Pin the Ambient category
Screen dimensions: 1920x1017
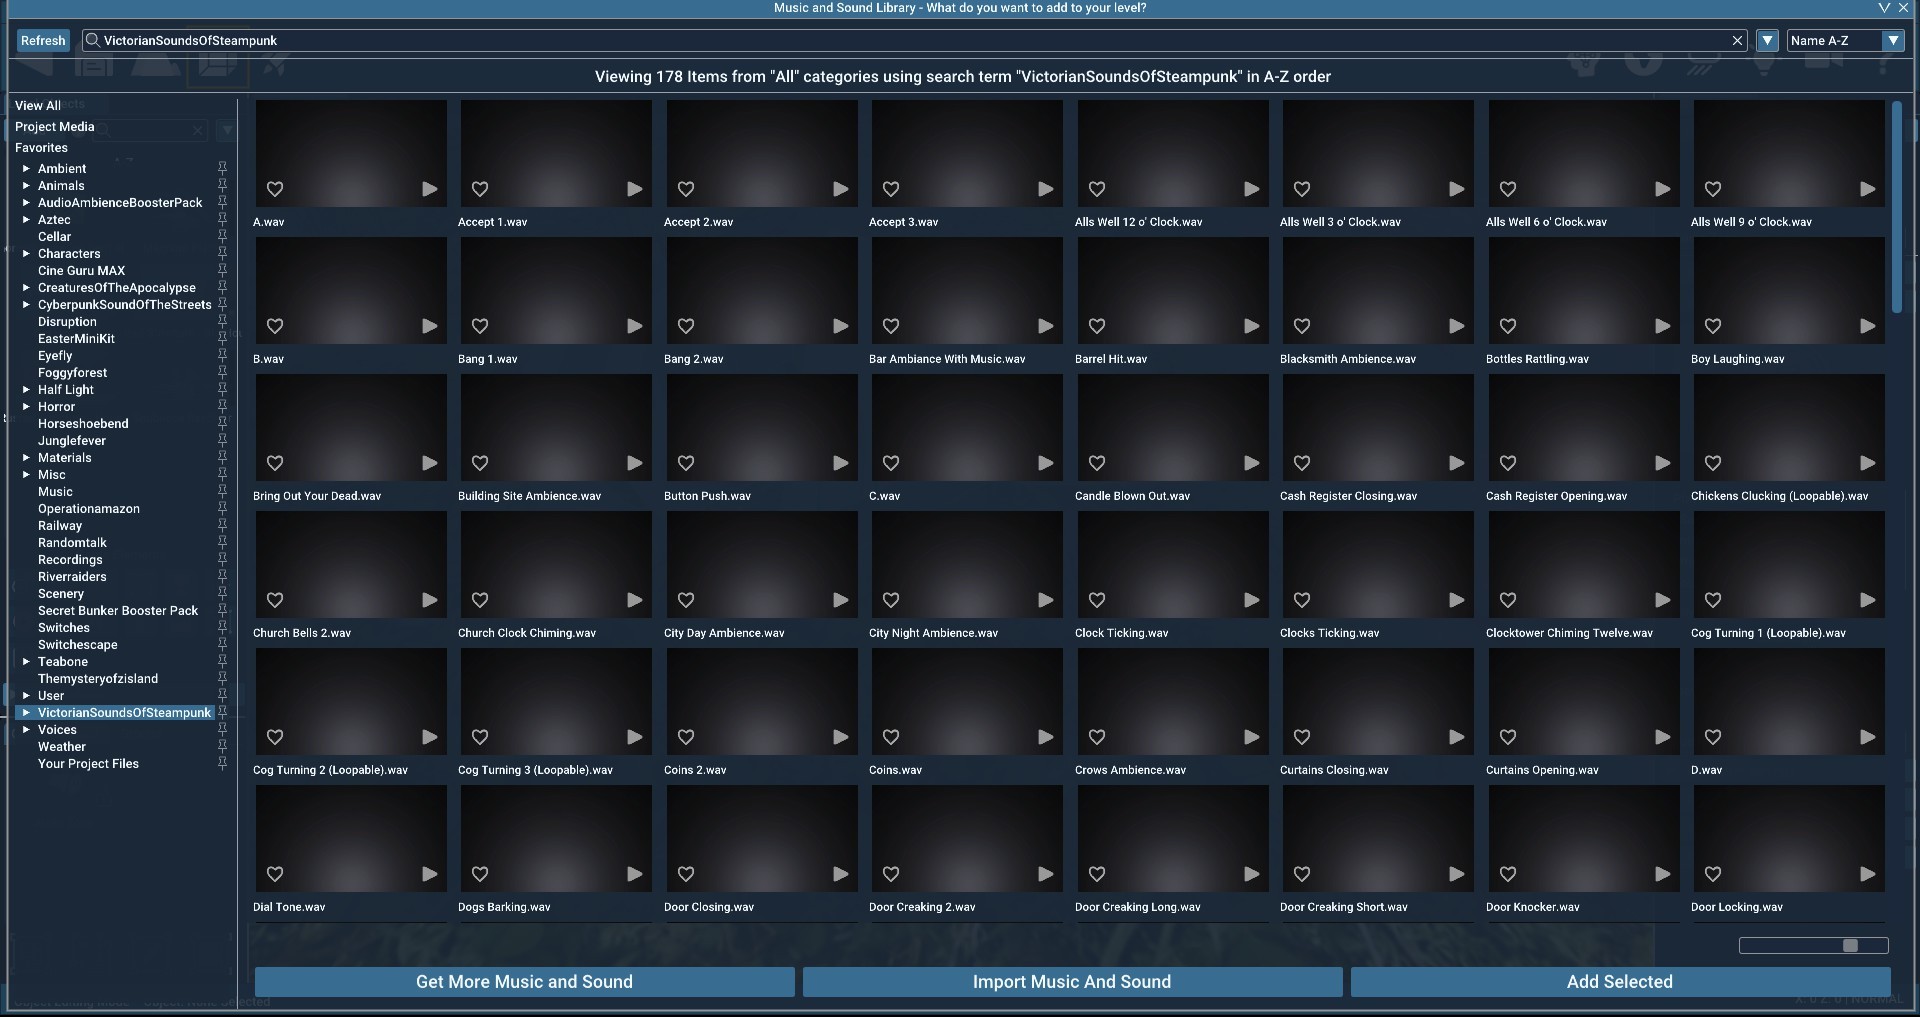(222, 169)
